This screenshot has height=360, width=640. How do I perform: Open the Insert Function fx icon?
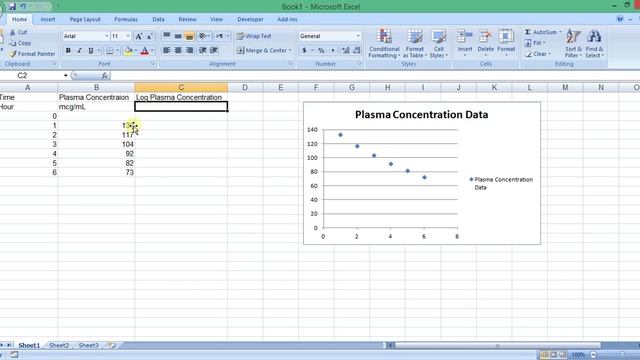pos(105,76)
